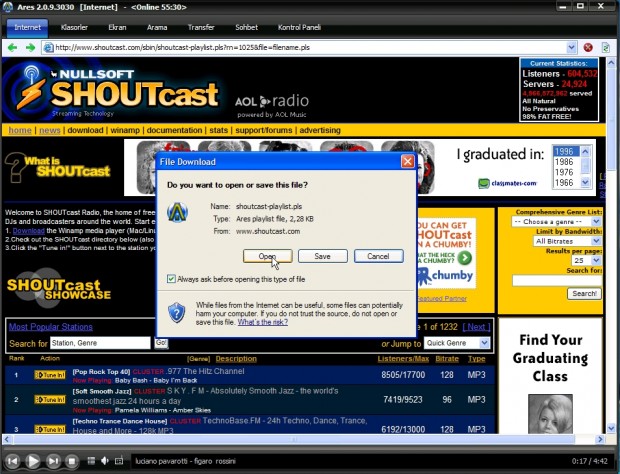Sort stations by Bitrate column

pyautogui.click(x=447, y=359)
